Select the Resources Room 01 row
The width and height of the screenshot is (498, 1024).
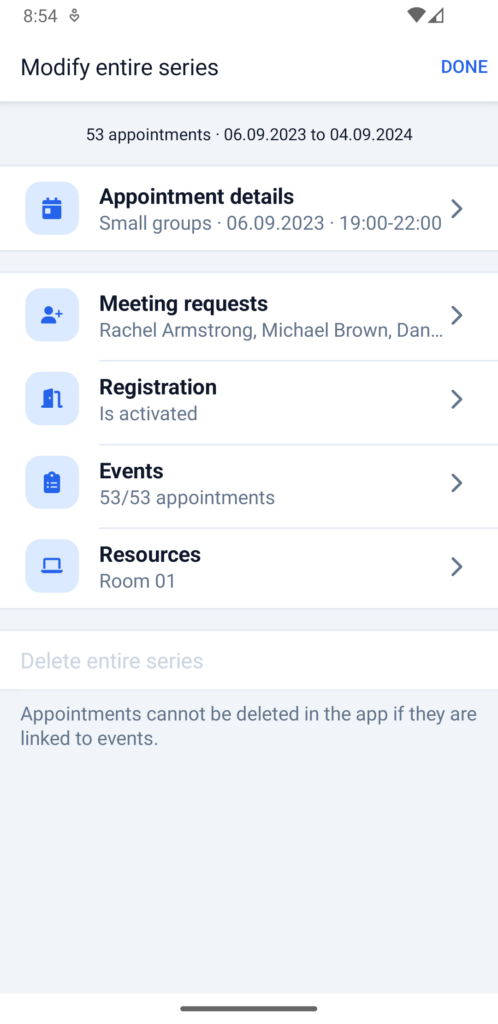click(x=249, y=567)
